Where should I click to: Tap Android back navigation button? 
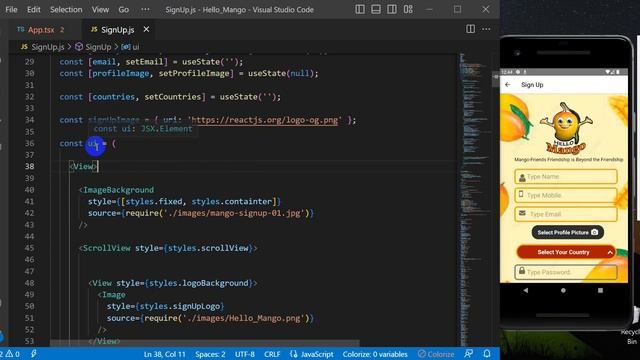[x=526, y=290]
